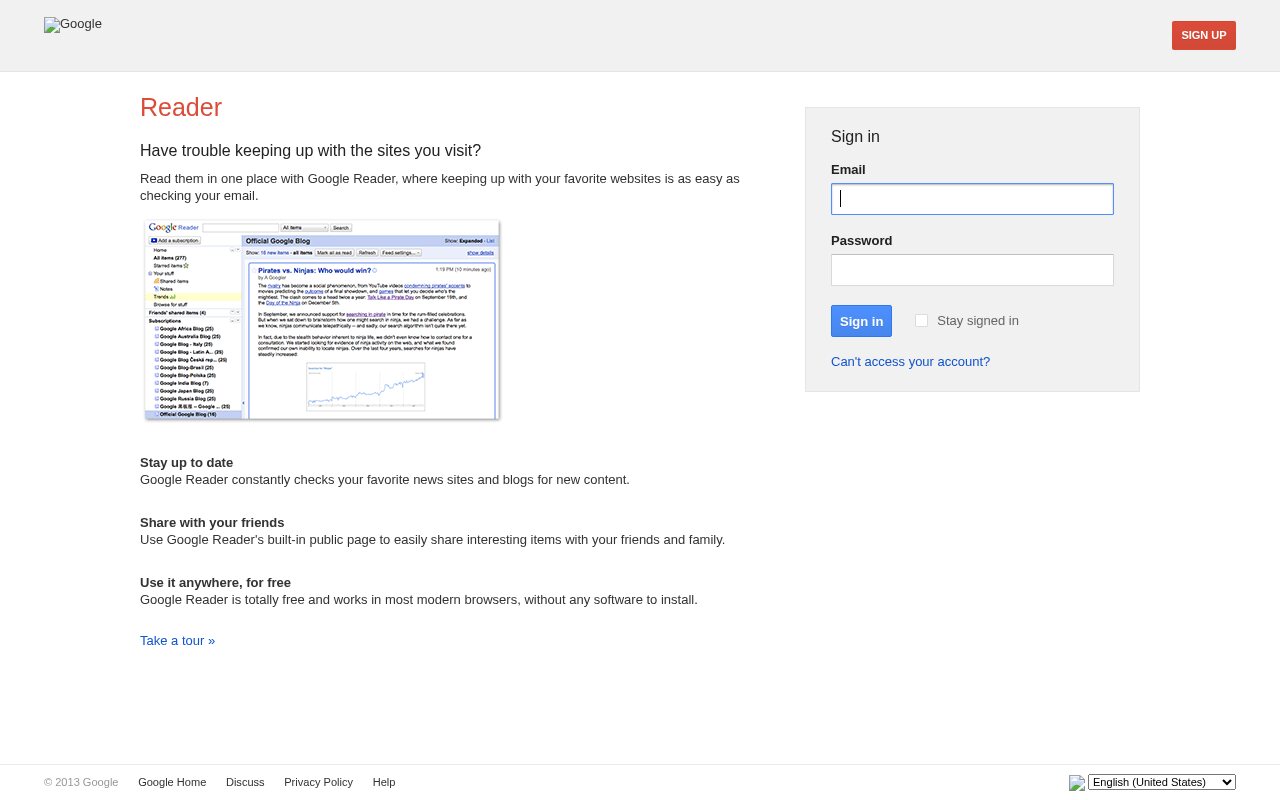Screen dimensions: 1280x800
Task: Open Help footer link
Action: (x=384, y=782)
